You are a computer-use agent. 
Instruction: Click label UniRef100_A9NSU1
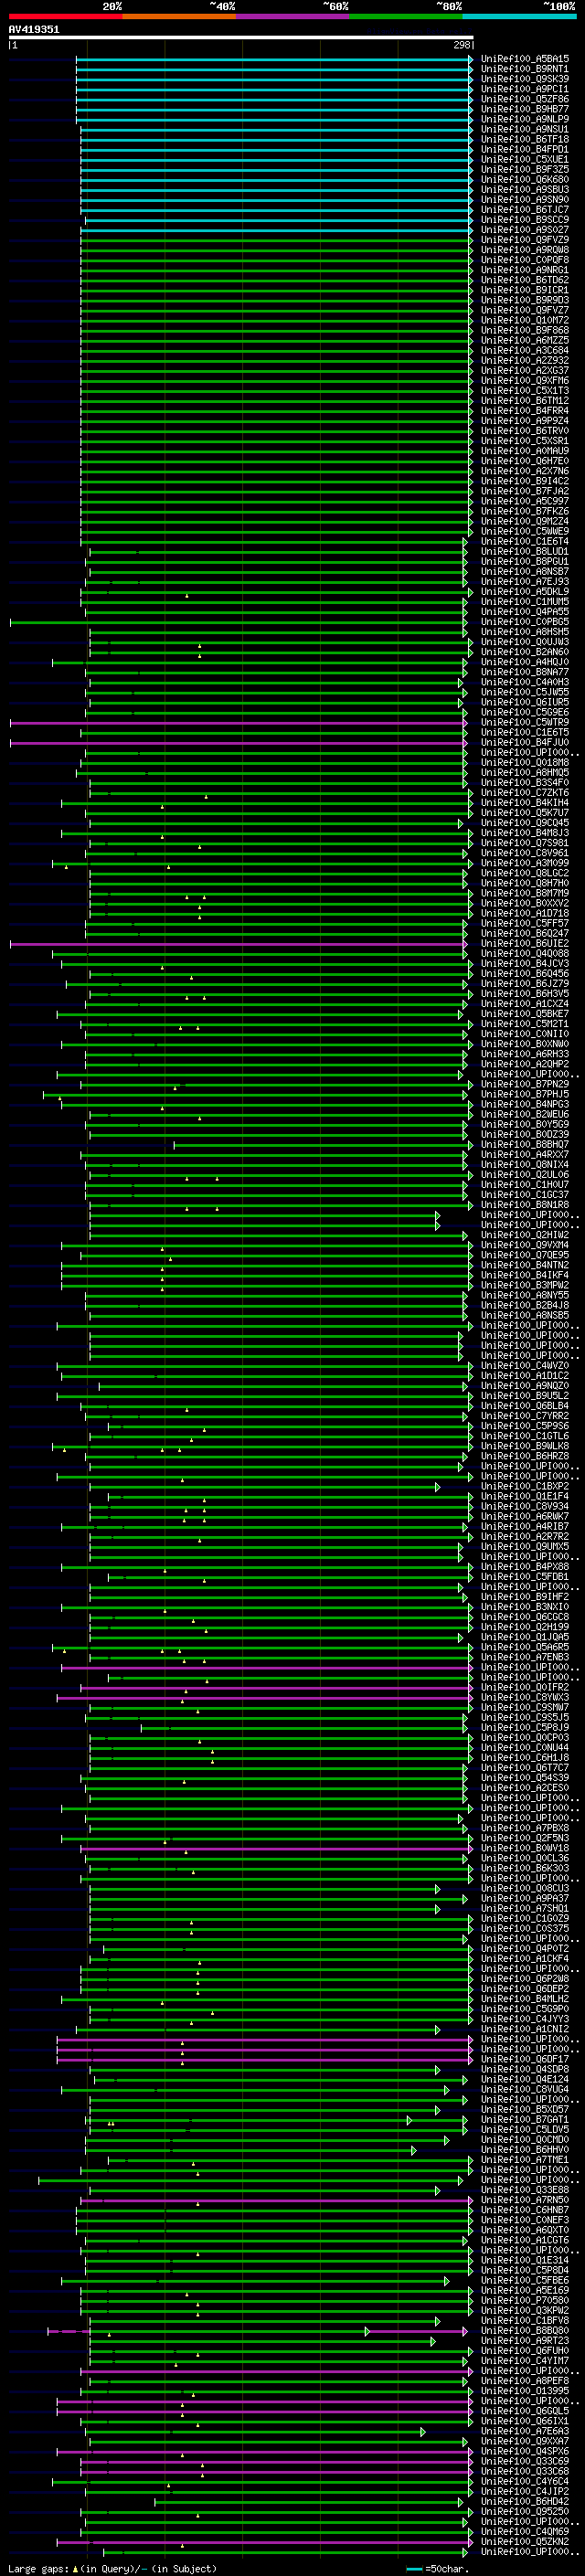(525, 129)
